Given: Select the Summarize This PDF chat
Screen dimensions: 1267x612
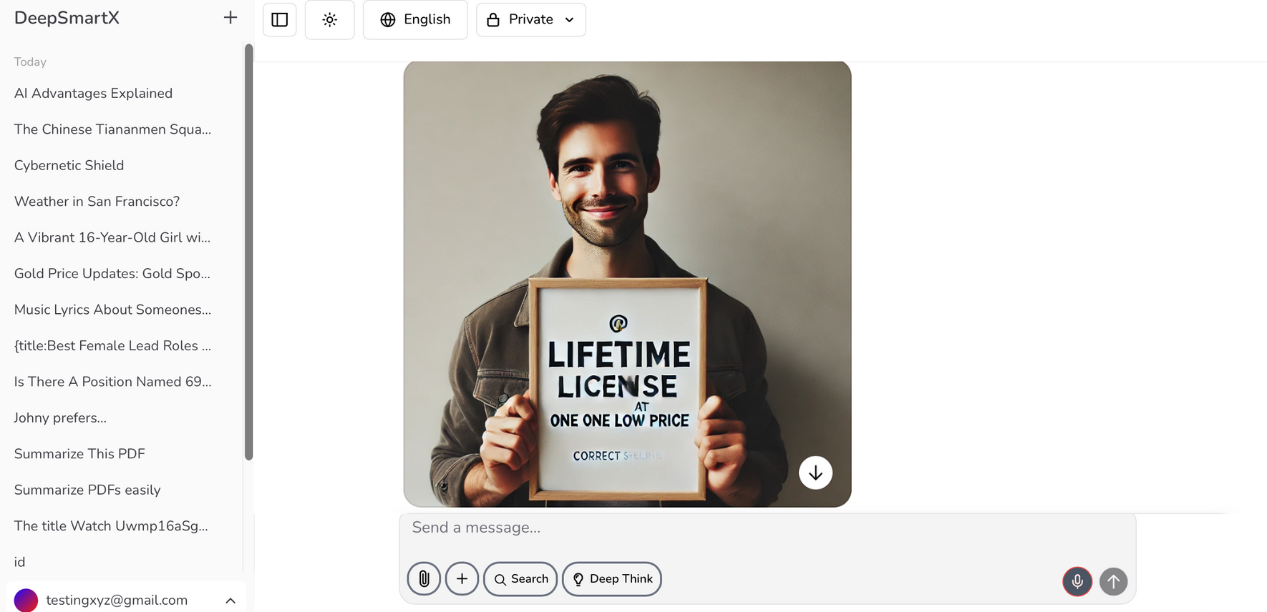Looking at the screenshot, I should pos(80,454).
